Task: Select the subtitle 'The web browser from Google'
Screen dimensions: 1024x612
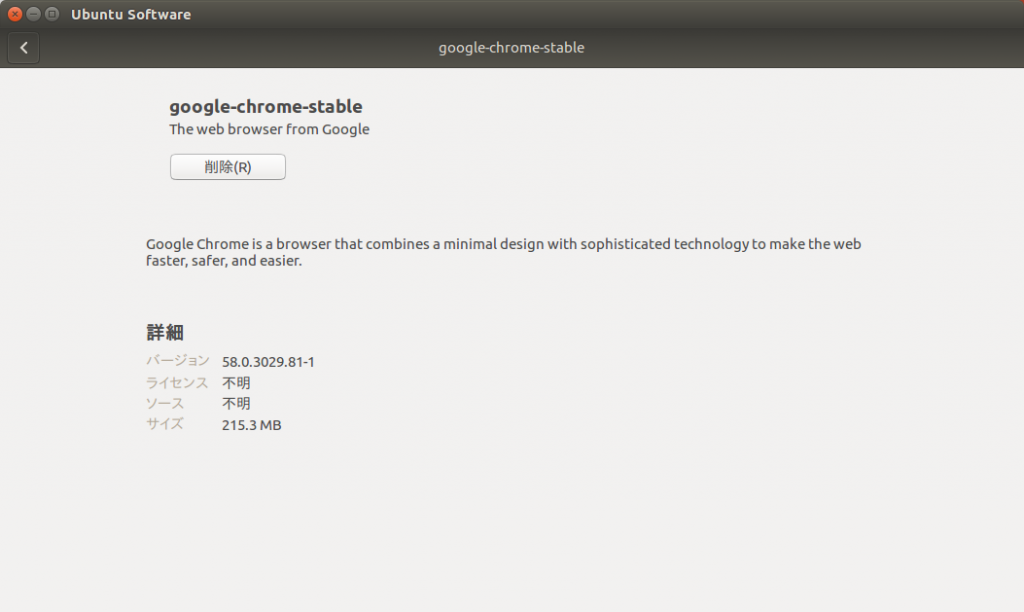Action: pyautogui.click(x=269, y=129)
